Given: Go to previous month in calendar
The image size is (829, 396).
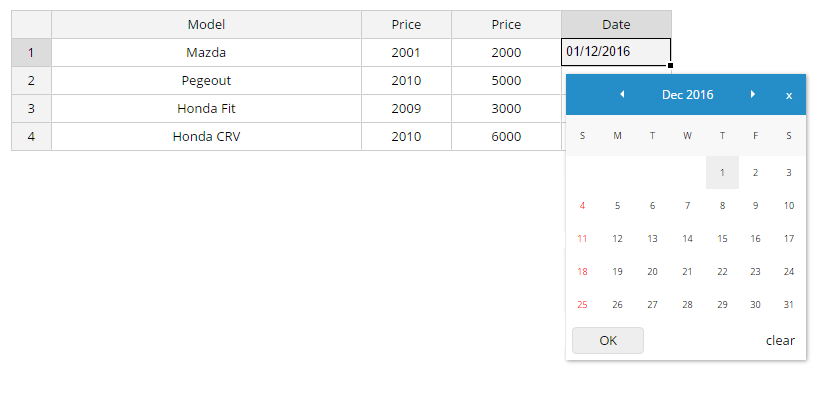Looking at the screenshot, I should tap(622, 95).
